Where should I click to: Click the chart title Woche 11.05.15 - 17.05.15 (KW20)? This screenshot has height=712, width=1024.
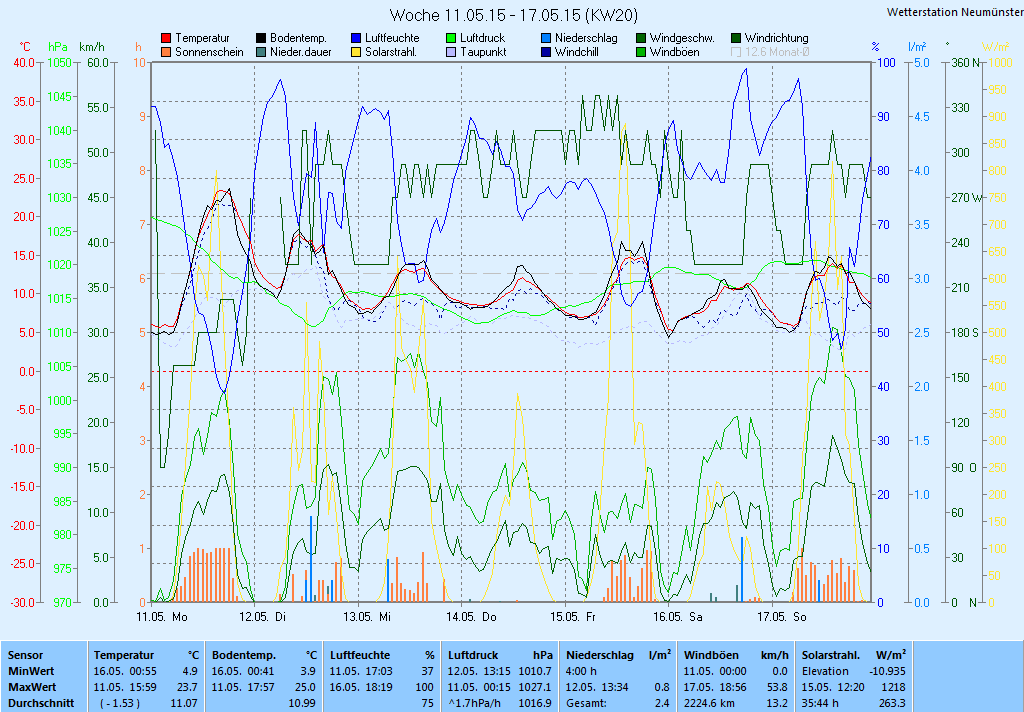click(x=513, y=15)
